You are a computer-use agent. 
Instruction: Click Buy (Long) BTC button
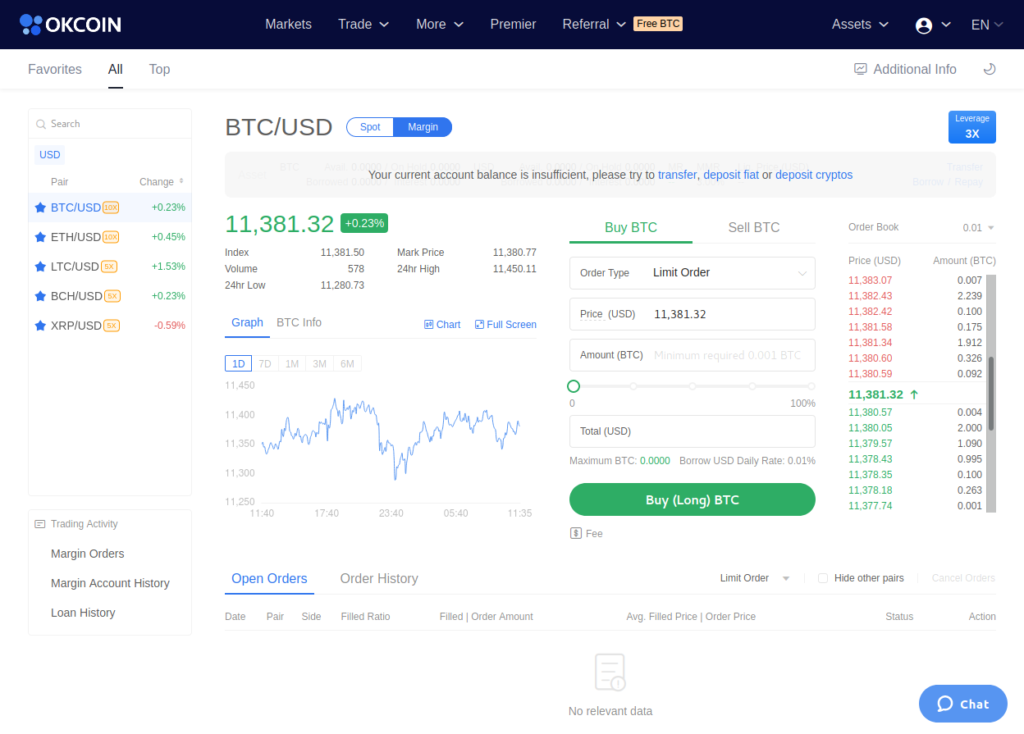[x=692, y=500]
